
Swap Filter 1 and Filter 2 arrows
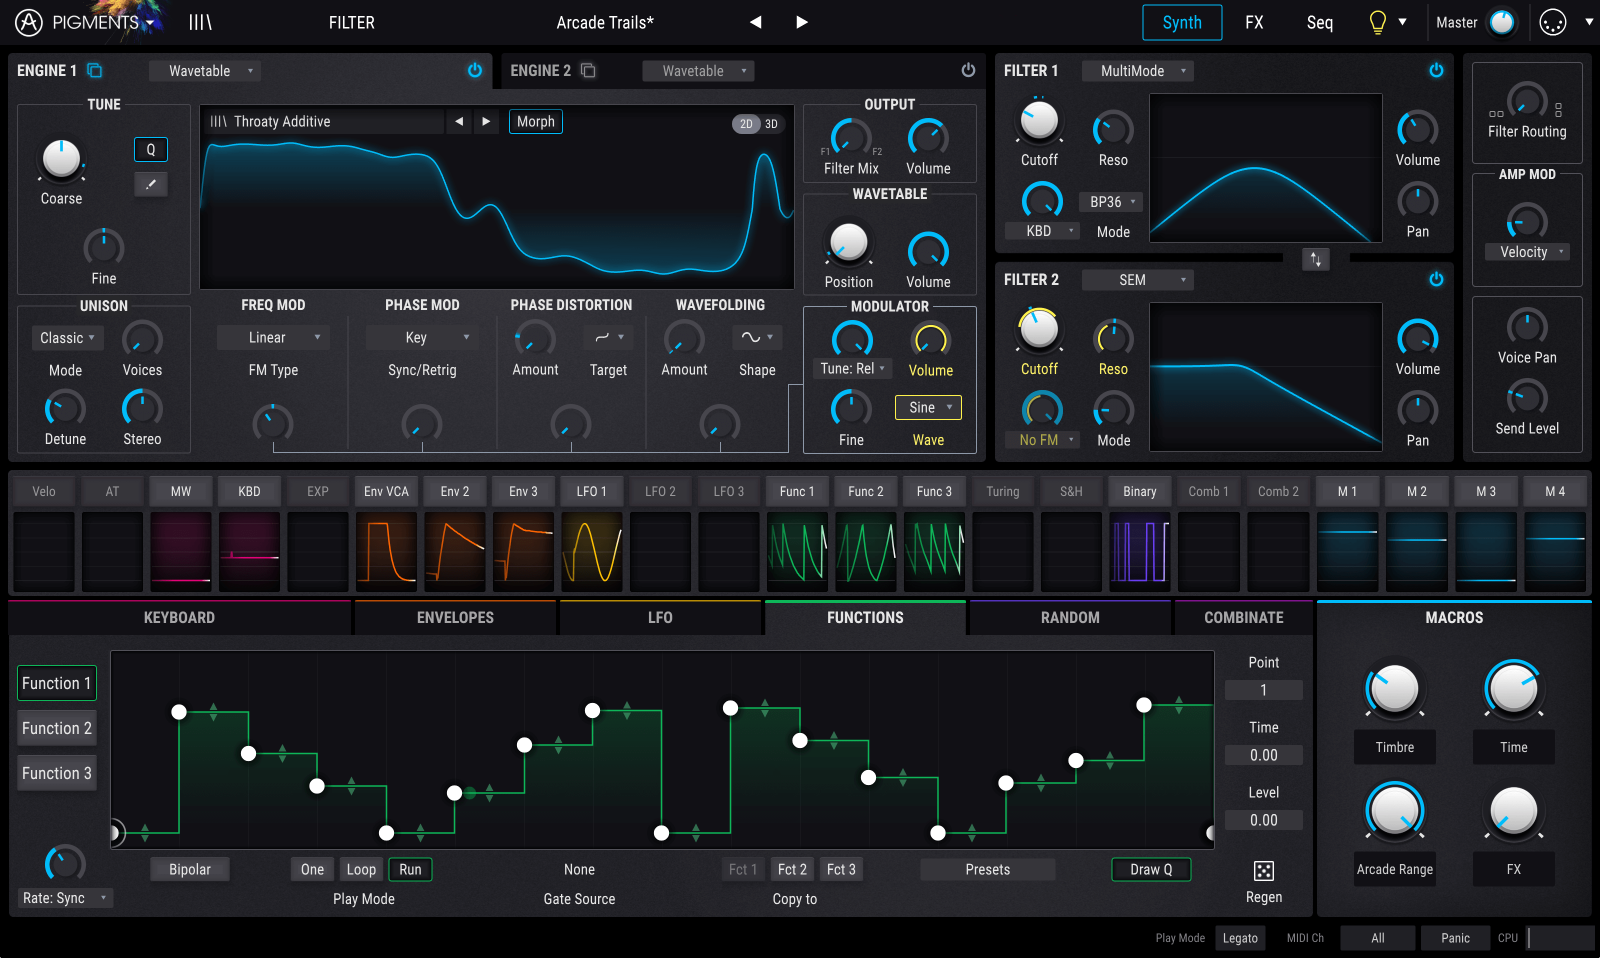pos(1316,259)
